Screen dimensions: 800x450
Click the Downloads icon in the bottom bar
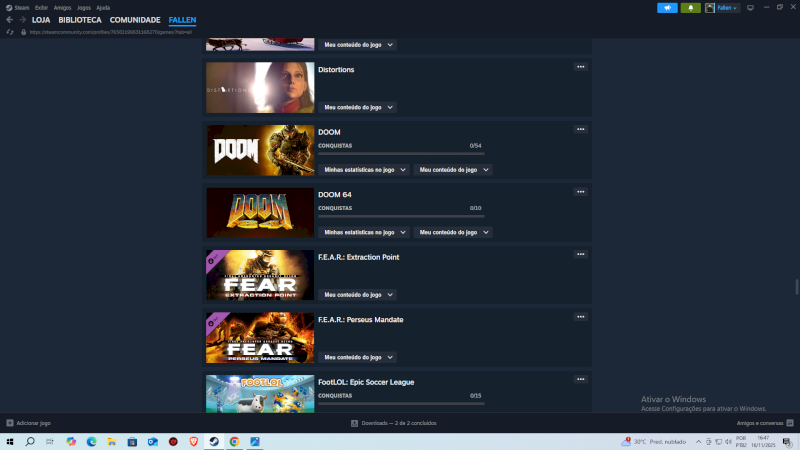click(355, 423)
